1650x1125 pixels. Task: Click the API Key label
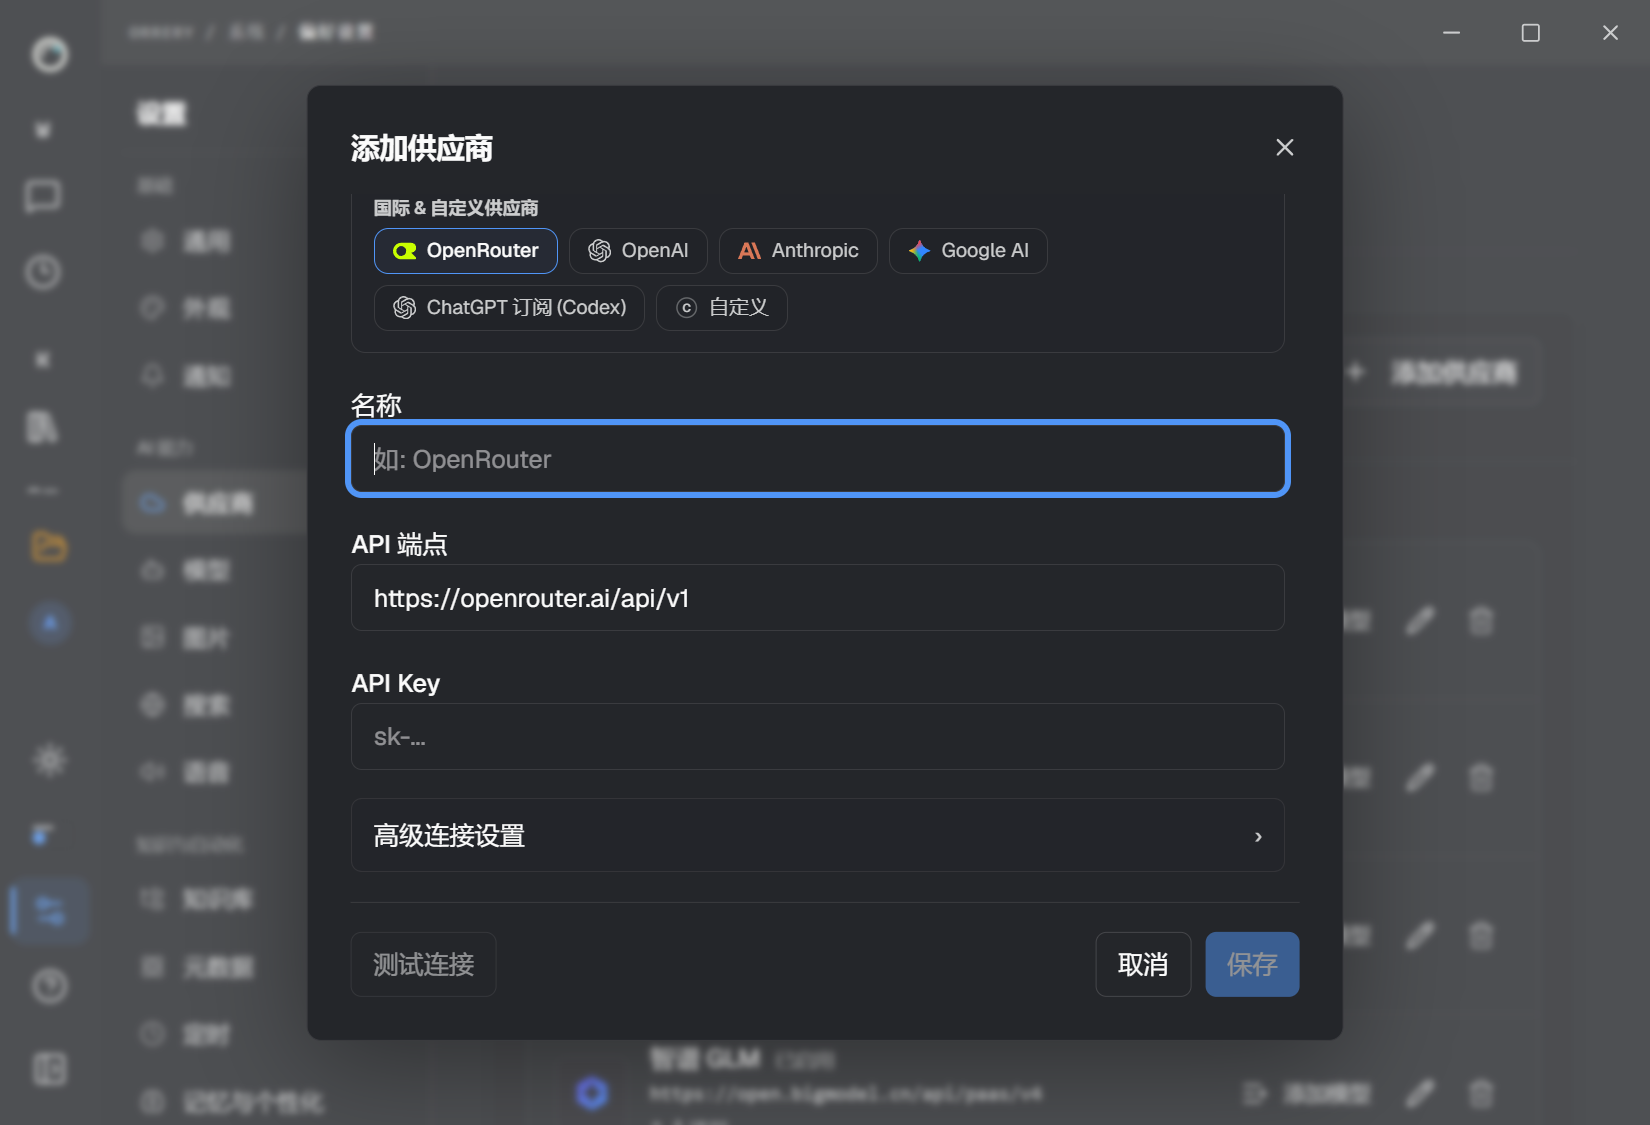pyautogui.click(x=396, y=683)
